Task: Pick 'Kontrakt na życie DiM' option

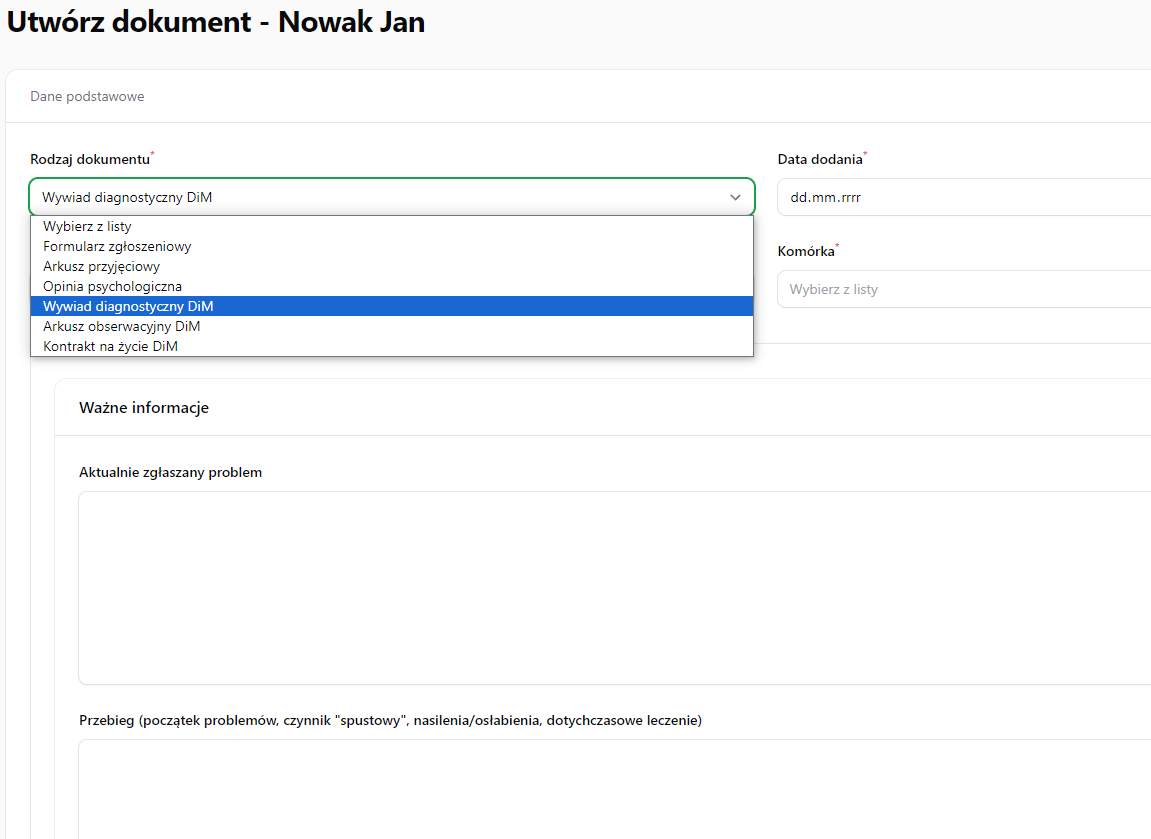Action: (x=110, y=347)
